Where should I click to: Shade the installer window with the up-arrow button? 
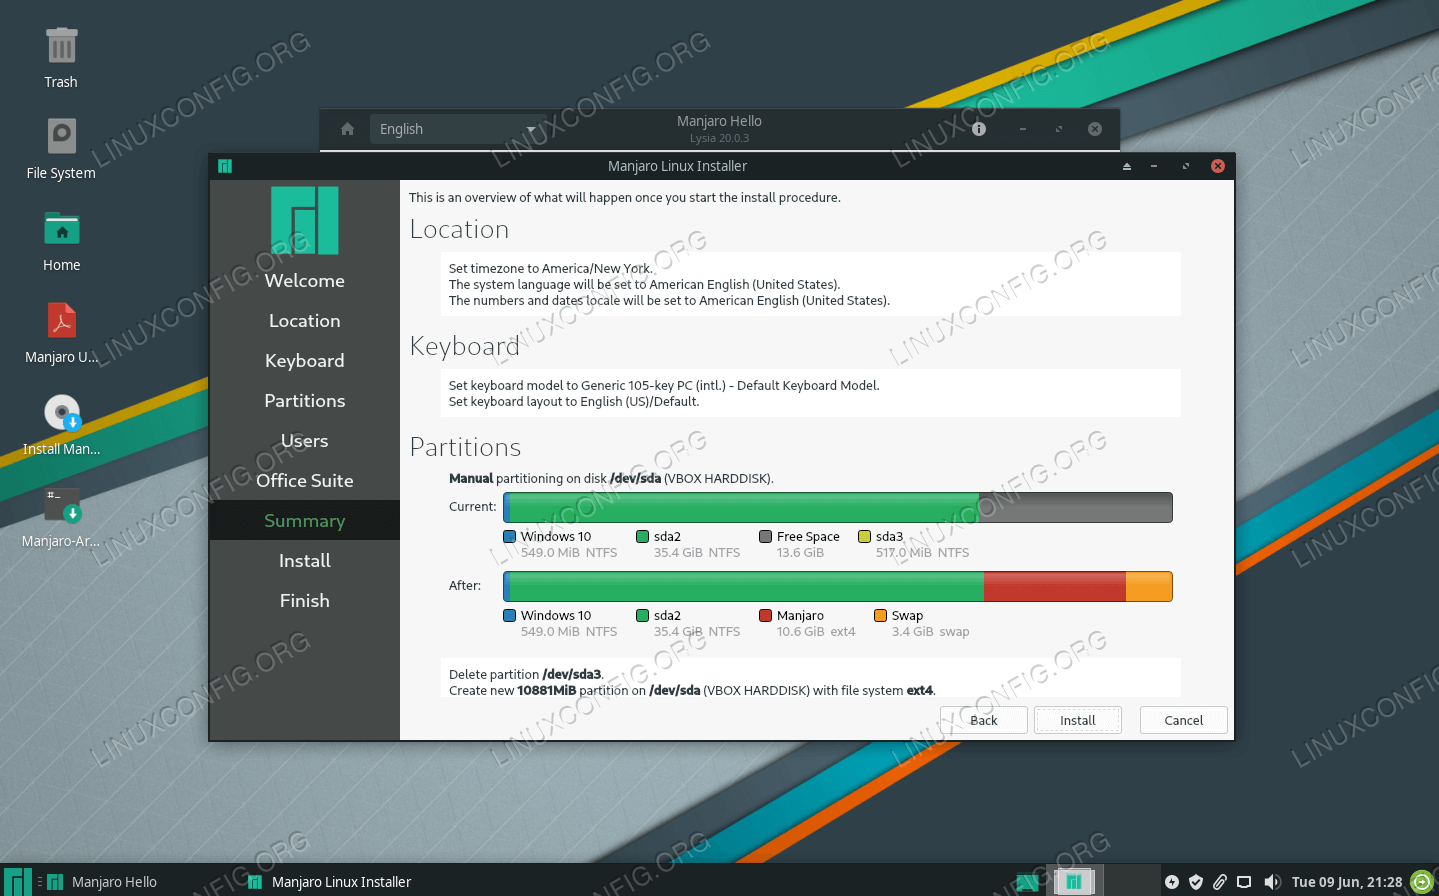[x=1127, y=166]
